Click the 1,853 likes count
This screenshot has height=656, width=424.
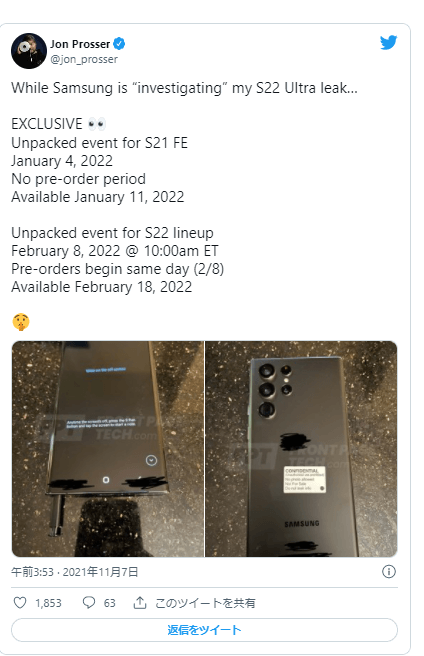[48, 603]
